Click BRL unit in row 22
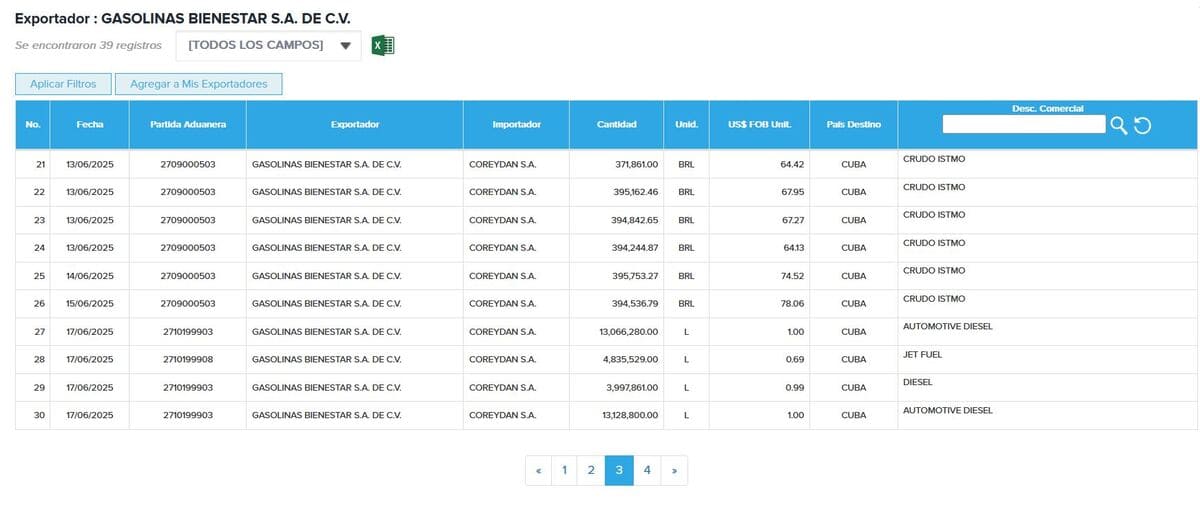Viewport: 1200px width, 505px height. [x=686, y=192]
